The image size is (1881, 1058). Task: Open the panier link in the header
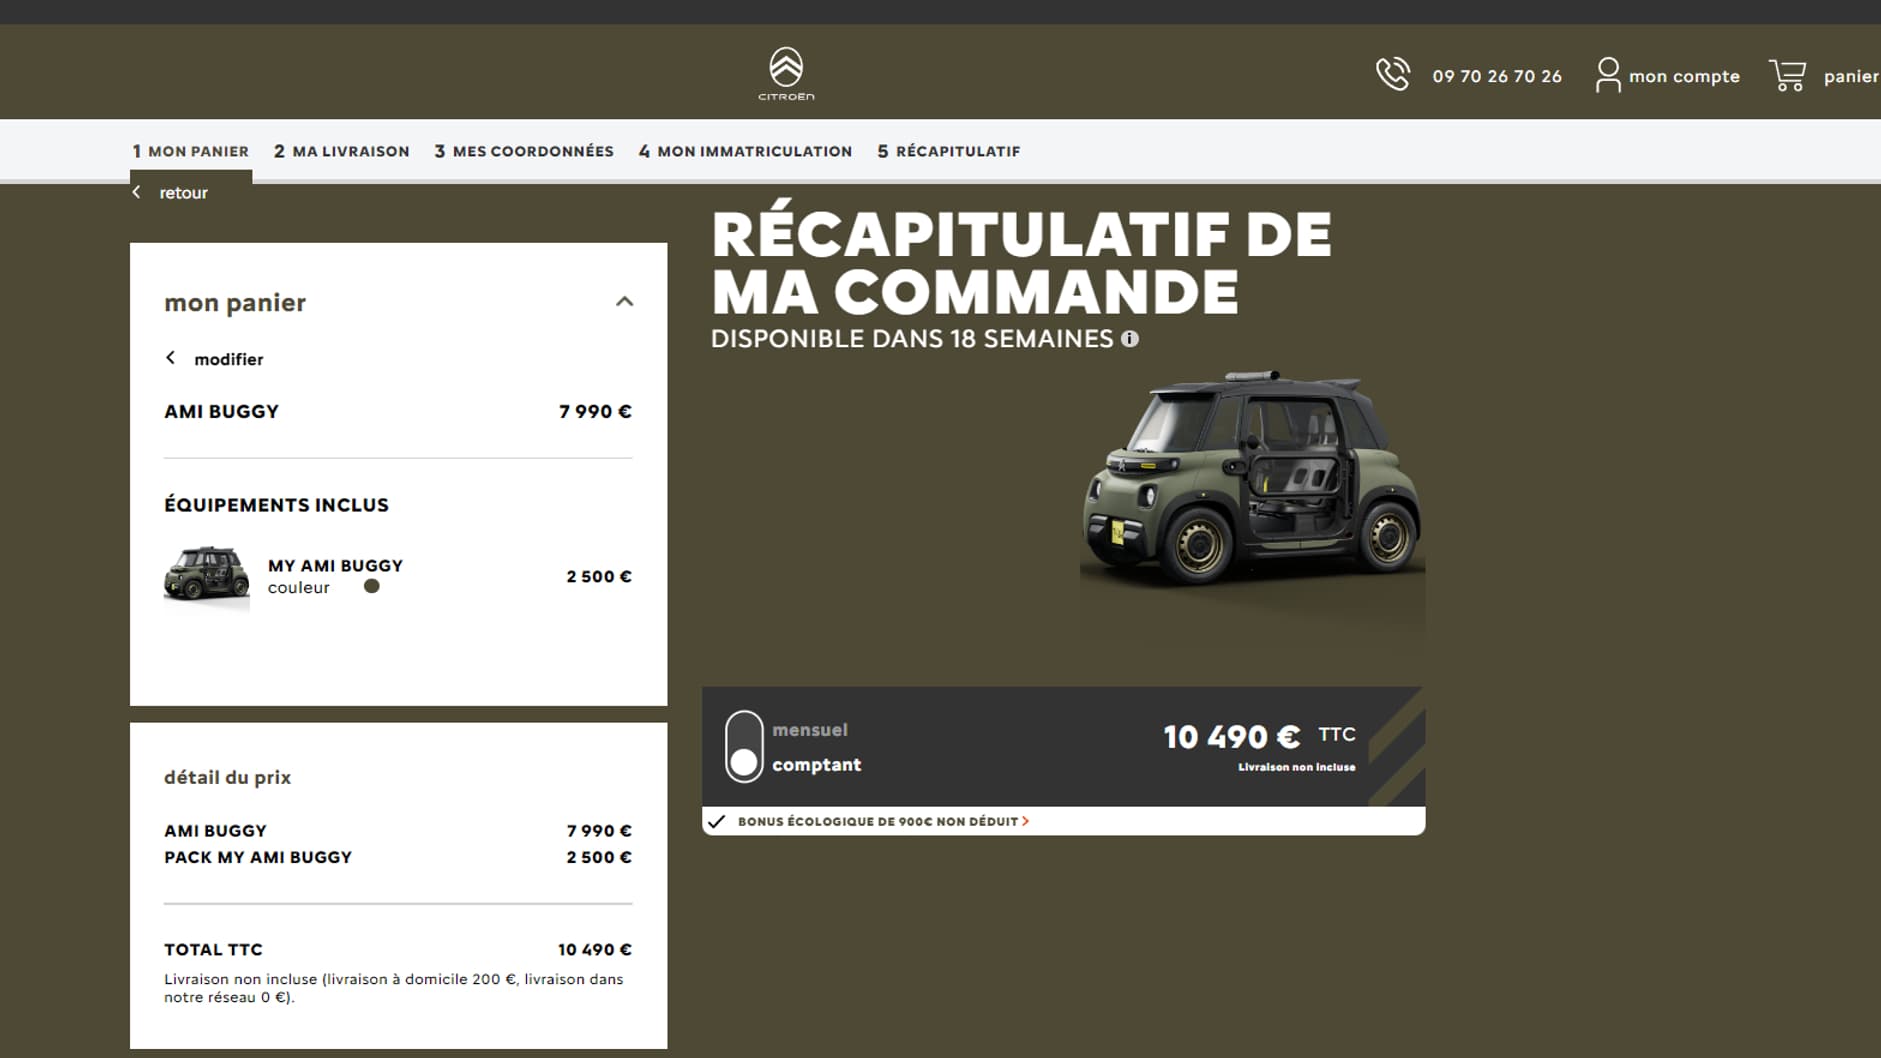point(1850,77)
